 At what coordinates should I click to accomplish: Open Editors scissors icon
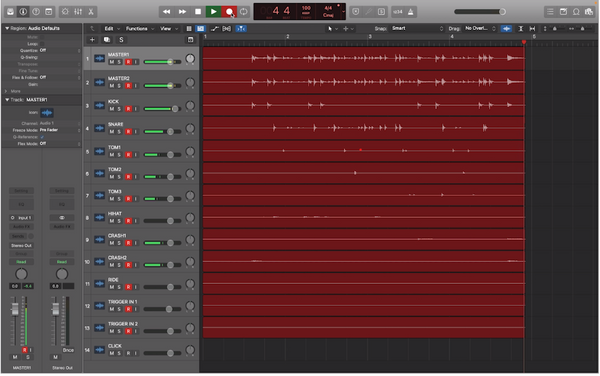tap(91, 12)
